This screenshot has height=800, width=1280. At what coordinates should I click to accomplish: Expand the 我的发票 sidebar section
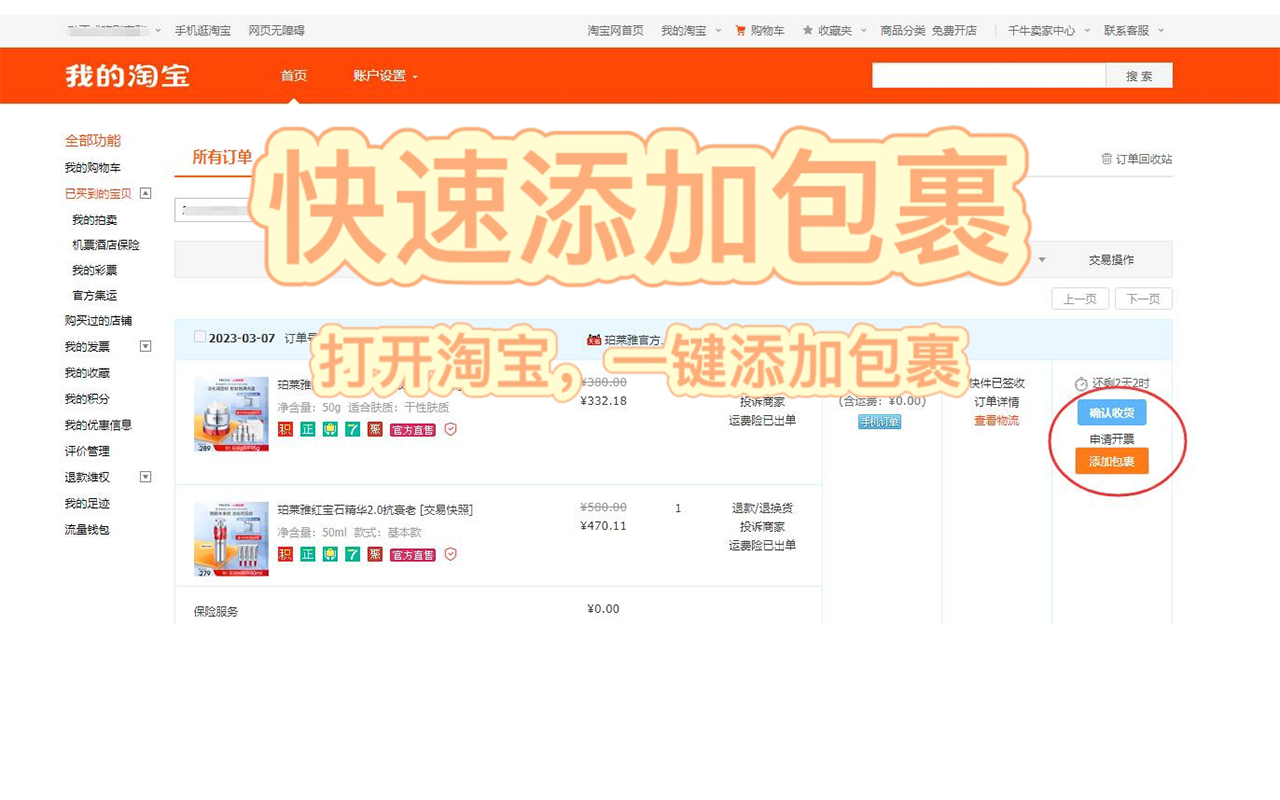145,346
